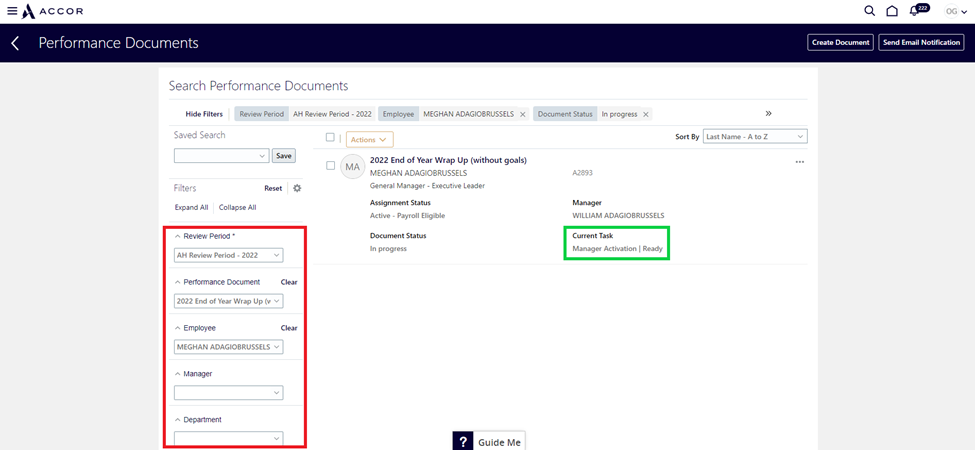The width and height of the screenshot is (975, 450).
Task: Open the Saved Search dropdown
Action: [222, 155]
